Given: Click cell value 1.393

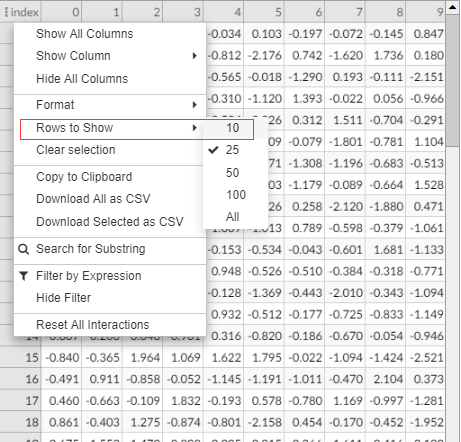Looking at the screenshot, I should coord(307,99).
